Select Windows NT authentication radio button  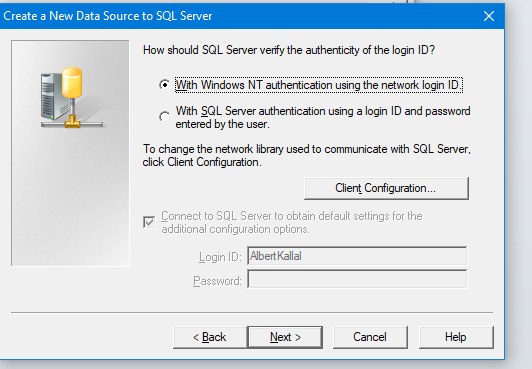165,84
